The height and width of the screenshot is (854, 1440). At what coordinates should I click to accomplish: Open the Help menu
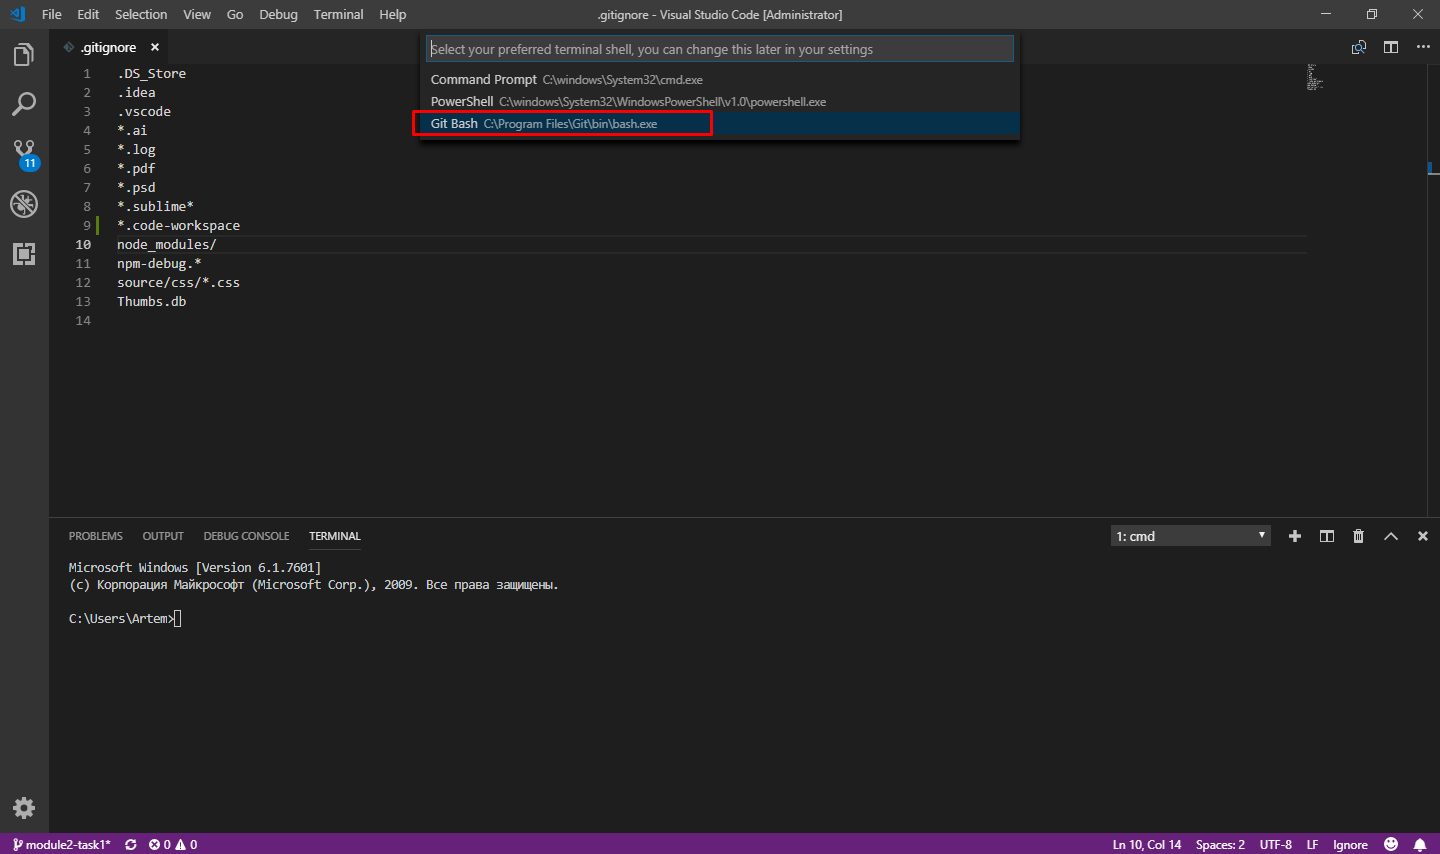[393, 14]
